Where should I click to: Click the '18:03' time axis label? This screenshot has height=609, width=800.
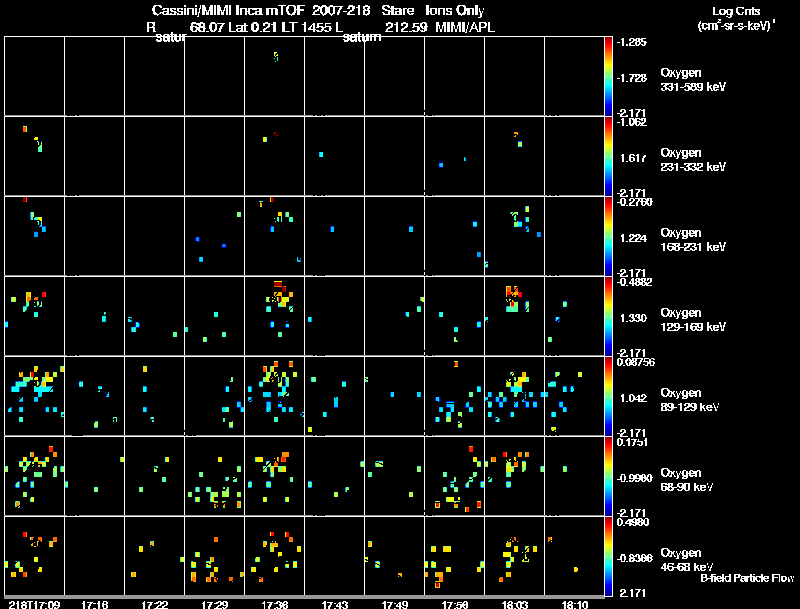point(515,604)
